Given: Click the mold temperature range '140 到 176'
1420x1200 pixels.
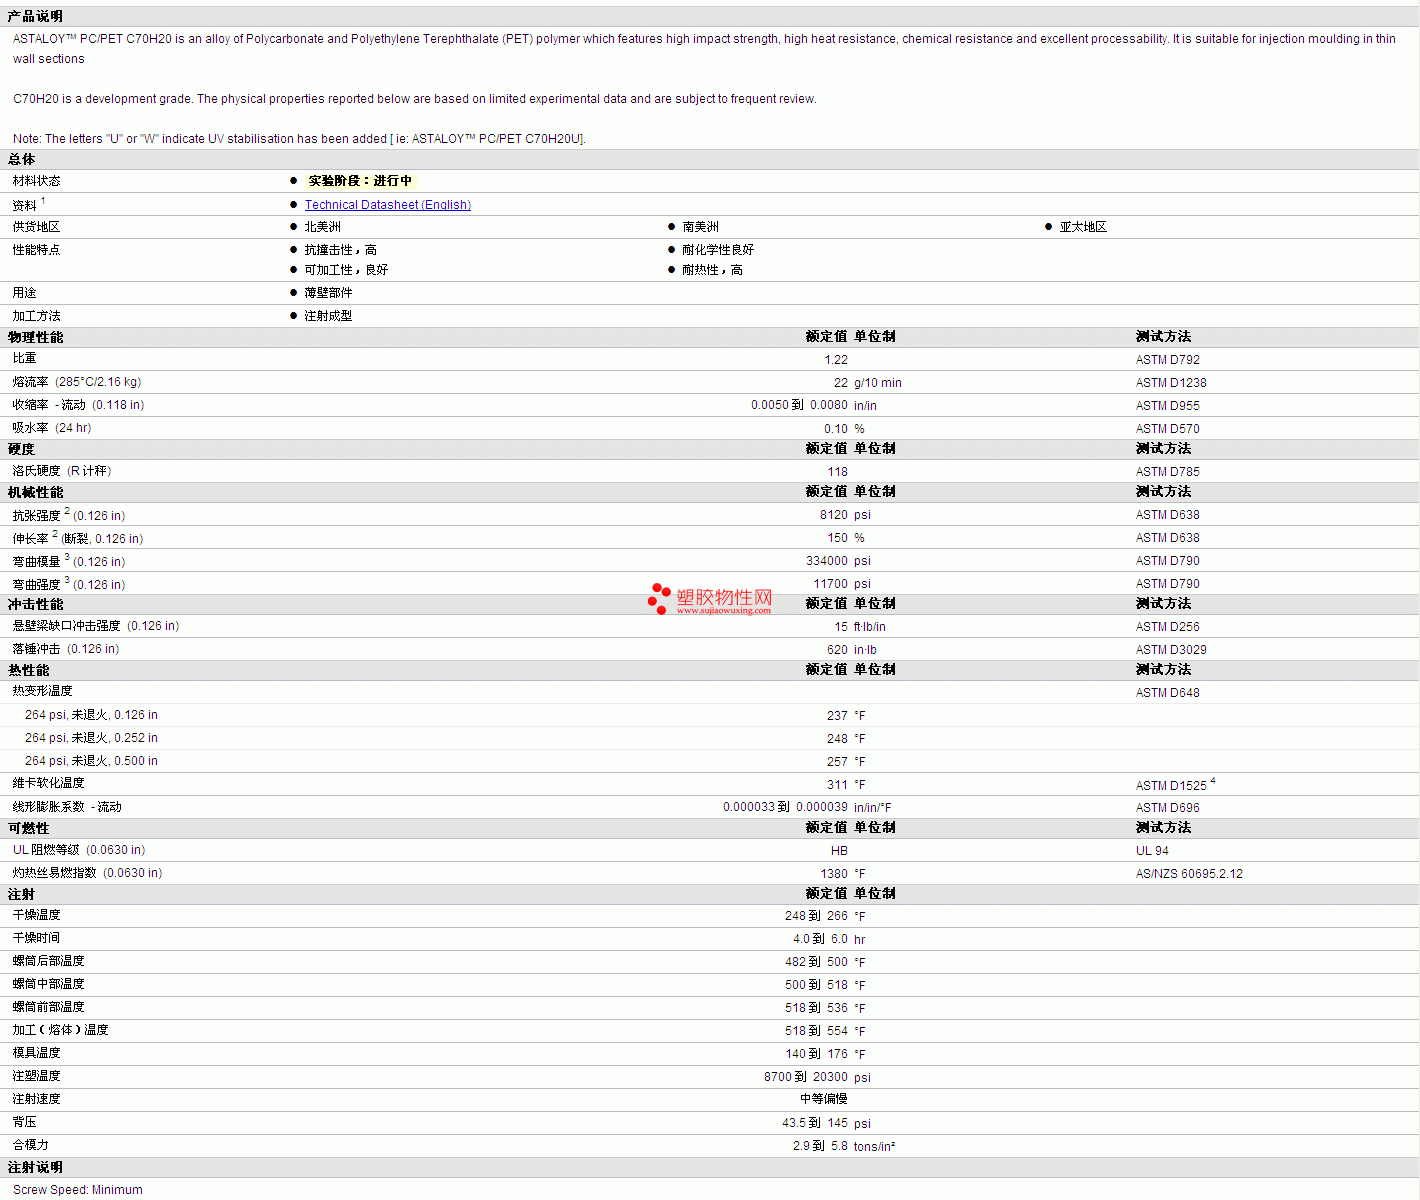Looking at the screenshot, I should (817, 1054).
